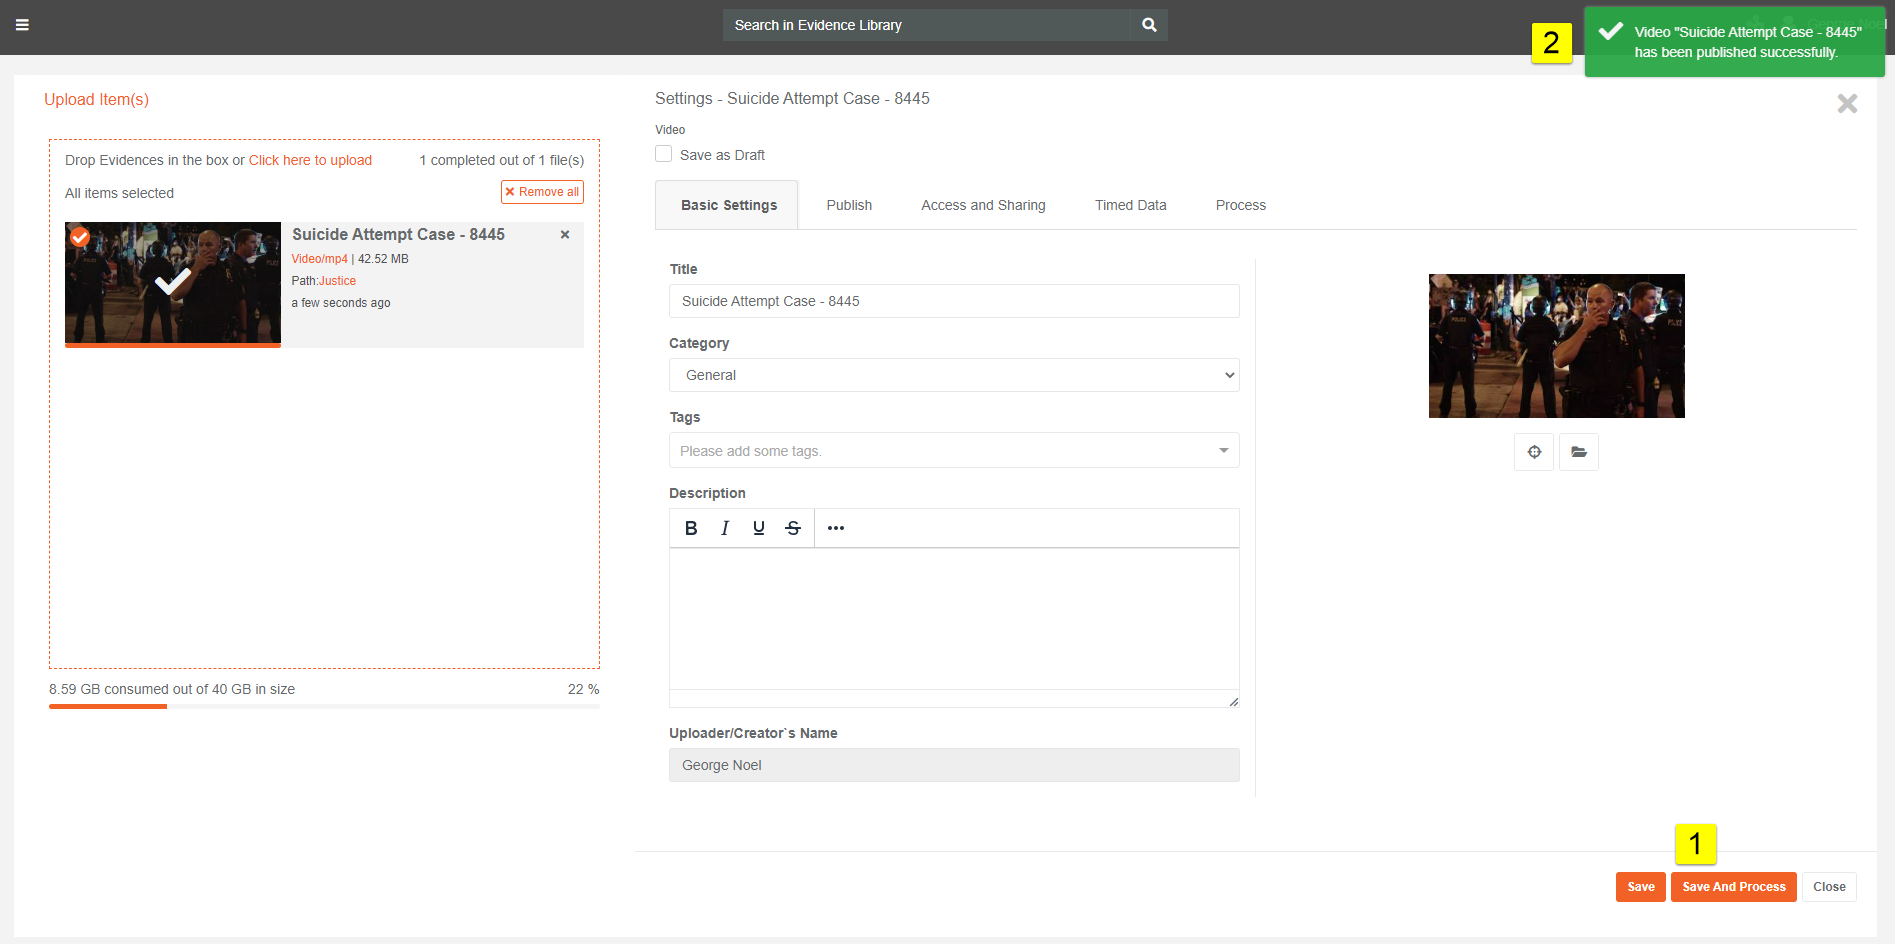
Task: Expand the Category dropdown showing General
Action: pos(953,375)
